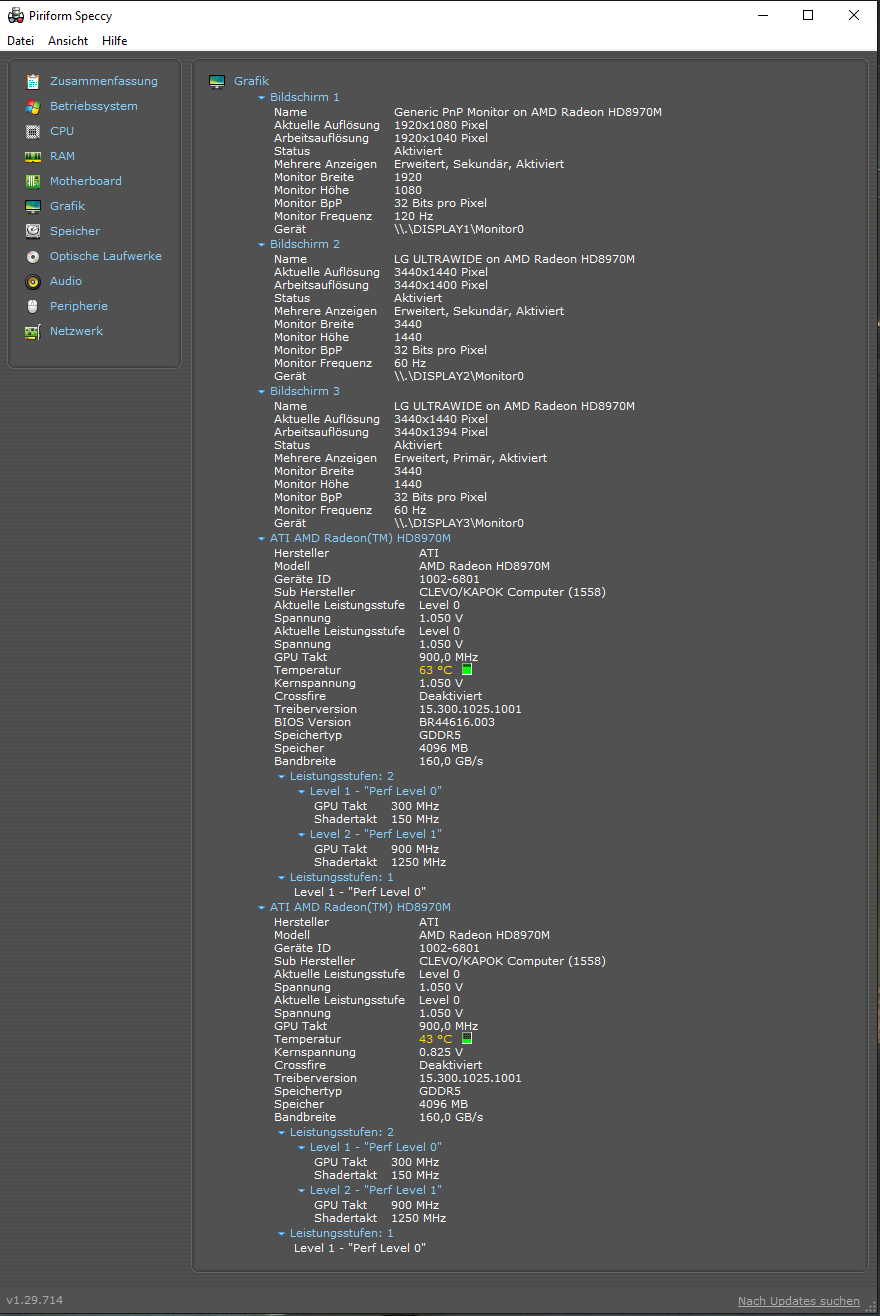Click the Grafik header monitor icon
880x1316 pixels.
(217, 81)
